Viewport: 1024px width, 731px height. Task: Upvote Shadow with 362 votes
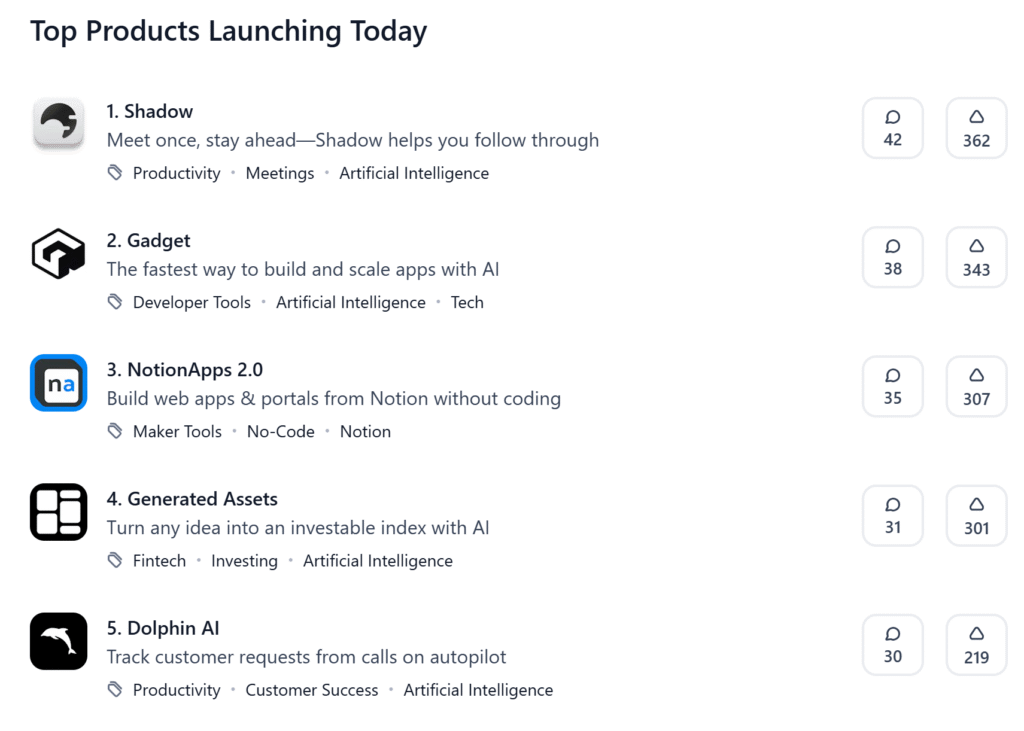(976, 128)
